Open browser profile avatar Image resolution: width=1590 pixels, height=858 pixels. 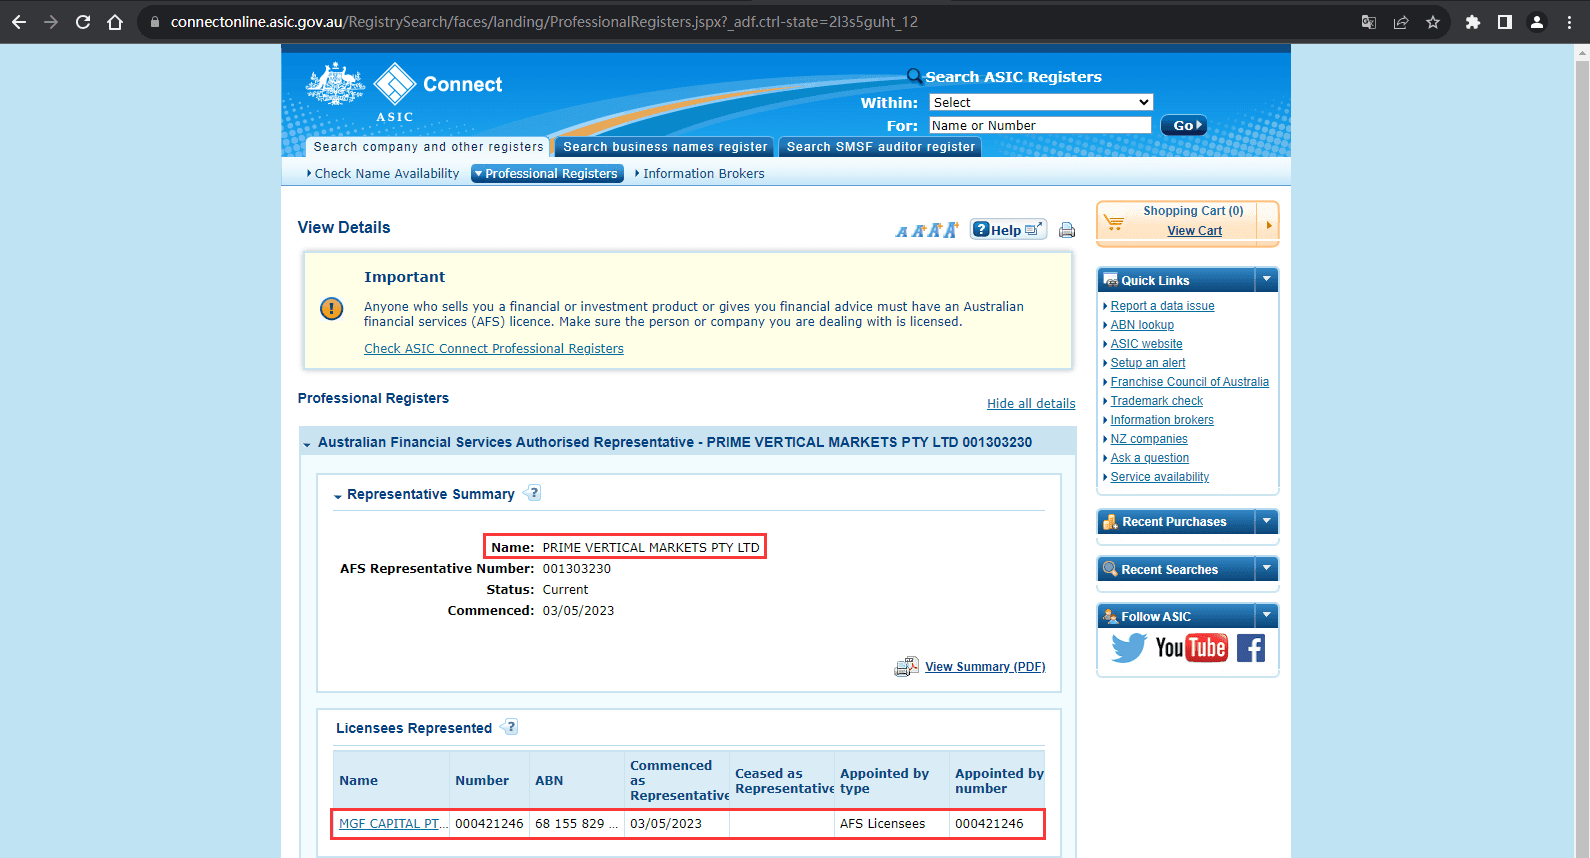(x=1537, y=22)
